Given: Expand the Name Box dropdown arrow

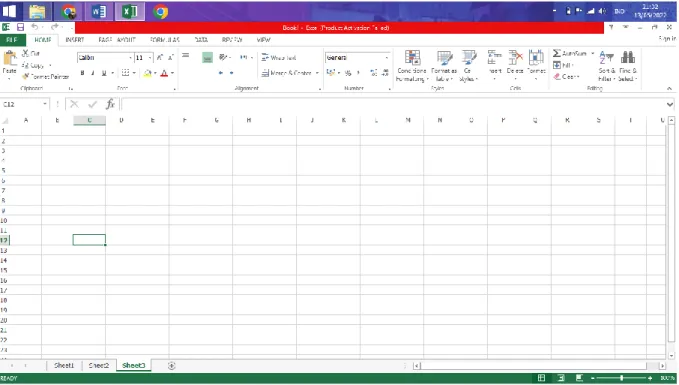Looking at the screenshot, I should point(45,104).
